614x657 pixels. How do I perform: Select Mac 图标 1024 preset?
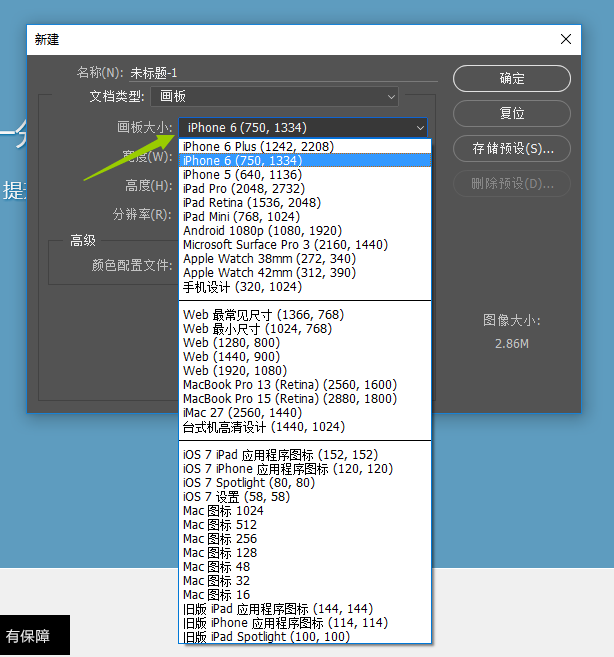pos(305,511)
